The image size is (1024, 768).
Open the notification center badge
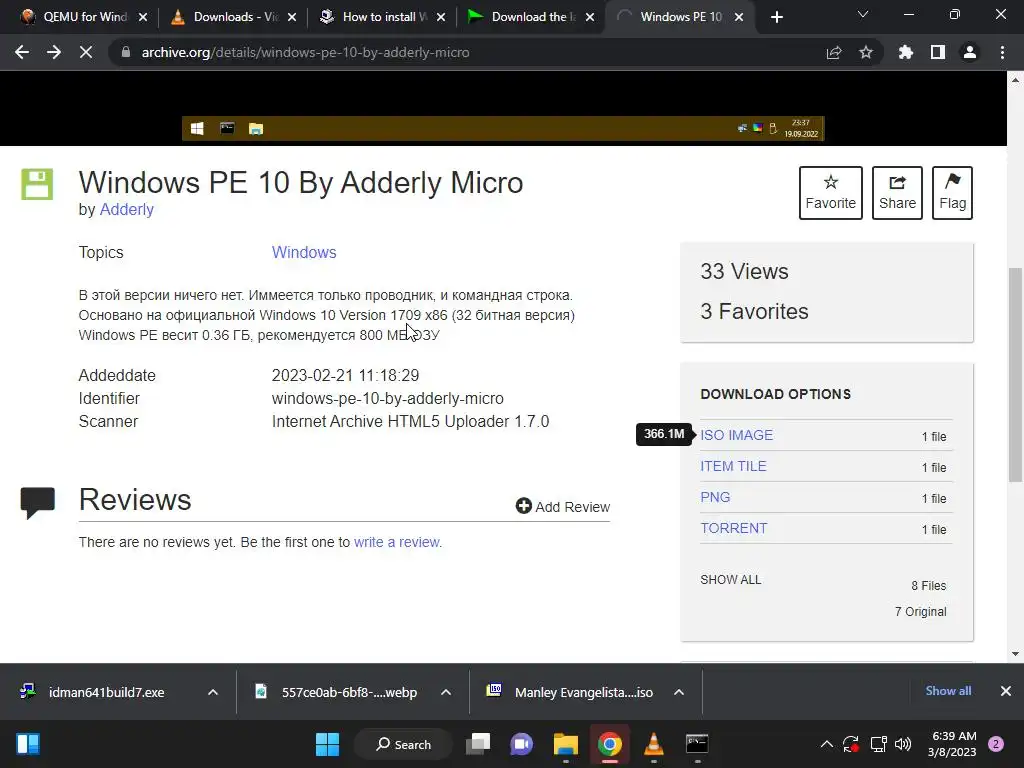pos(996,744)
